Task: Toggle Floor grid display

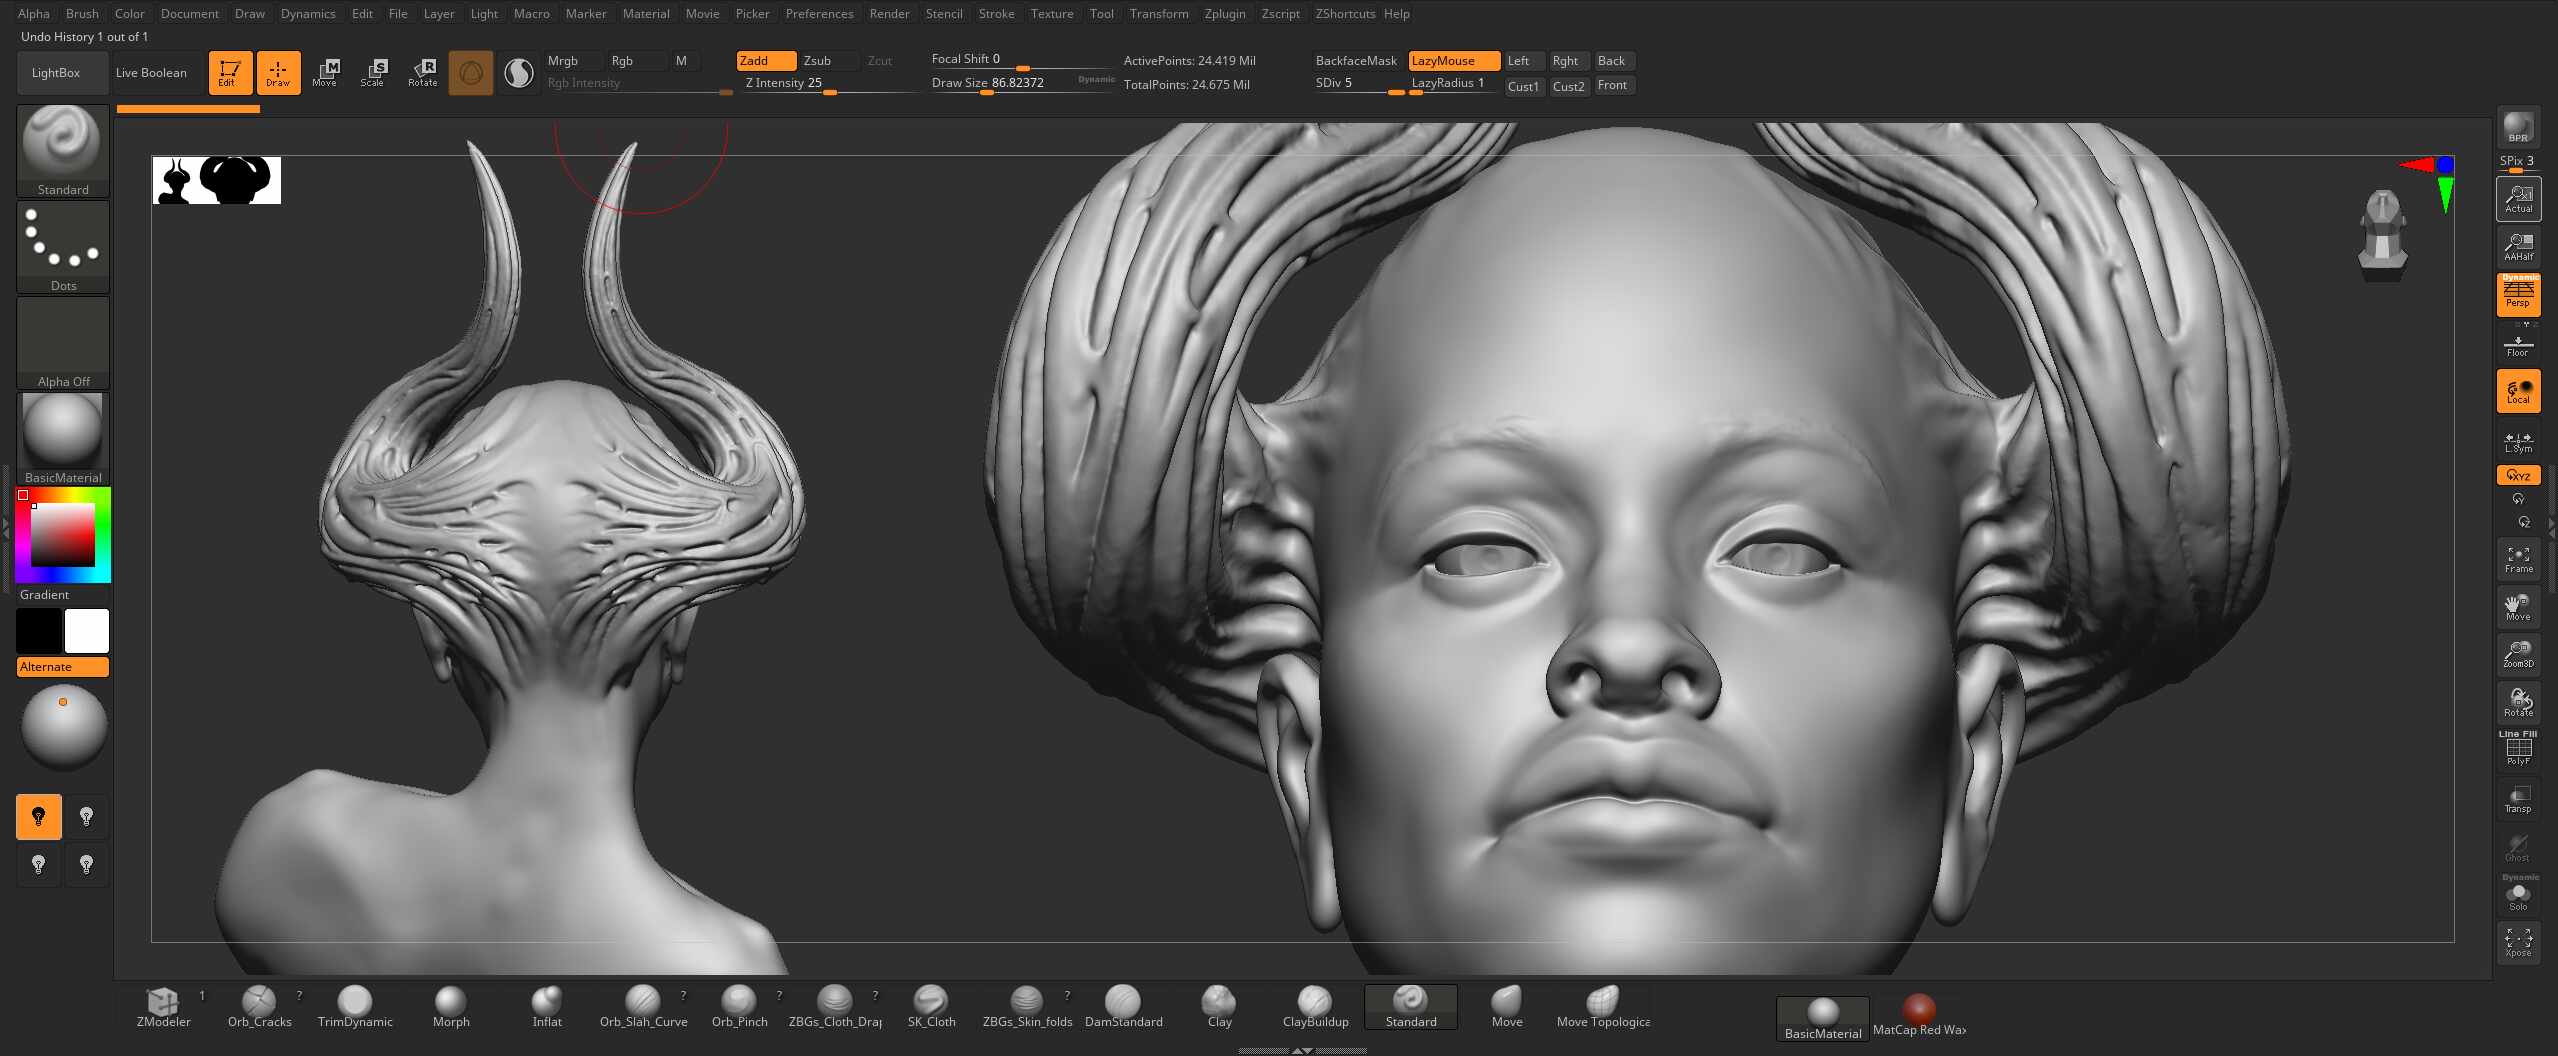Action: pyautogui.click(x=2518, y=346)
